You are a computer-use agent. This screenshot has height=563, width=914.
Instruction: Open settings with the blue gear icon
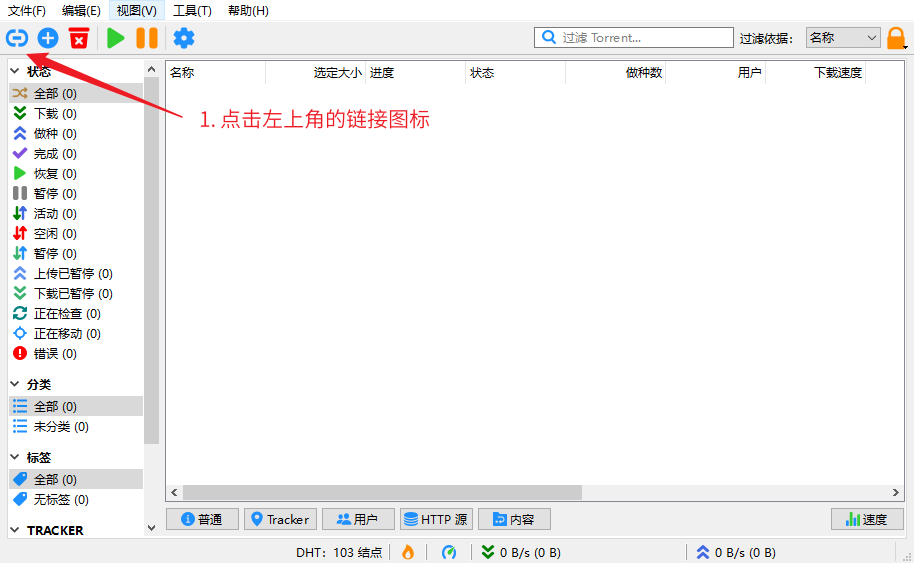tap(184, 38)
